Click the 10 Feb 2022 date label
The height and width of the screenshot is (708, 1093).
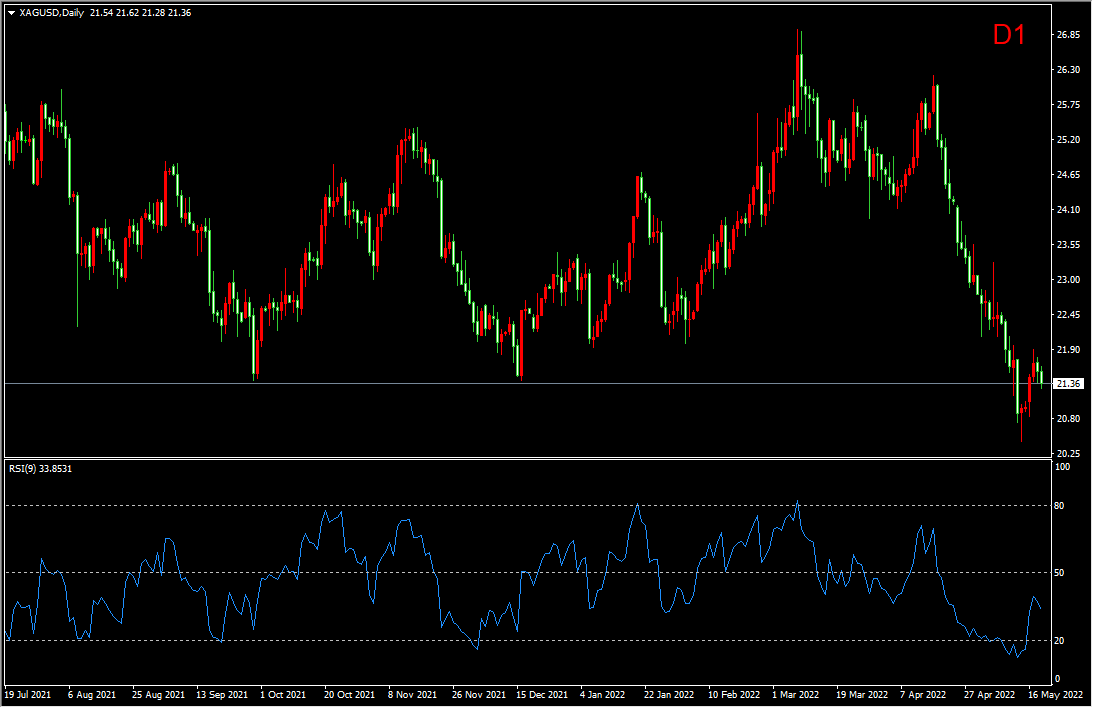(734, 695)
